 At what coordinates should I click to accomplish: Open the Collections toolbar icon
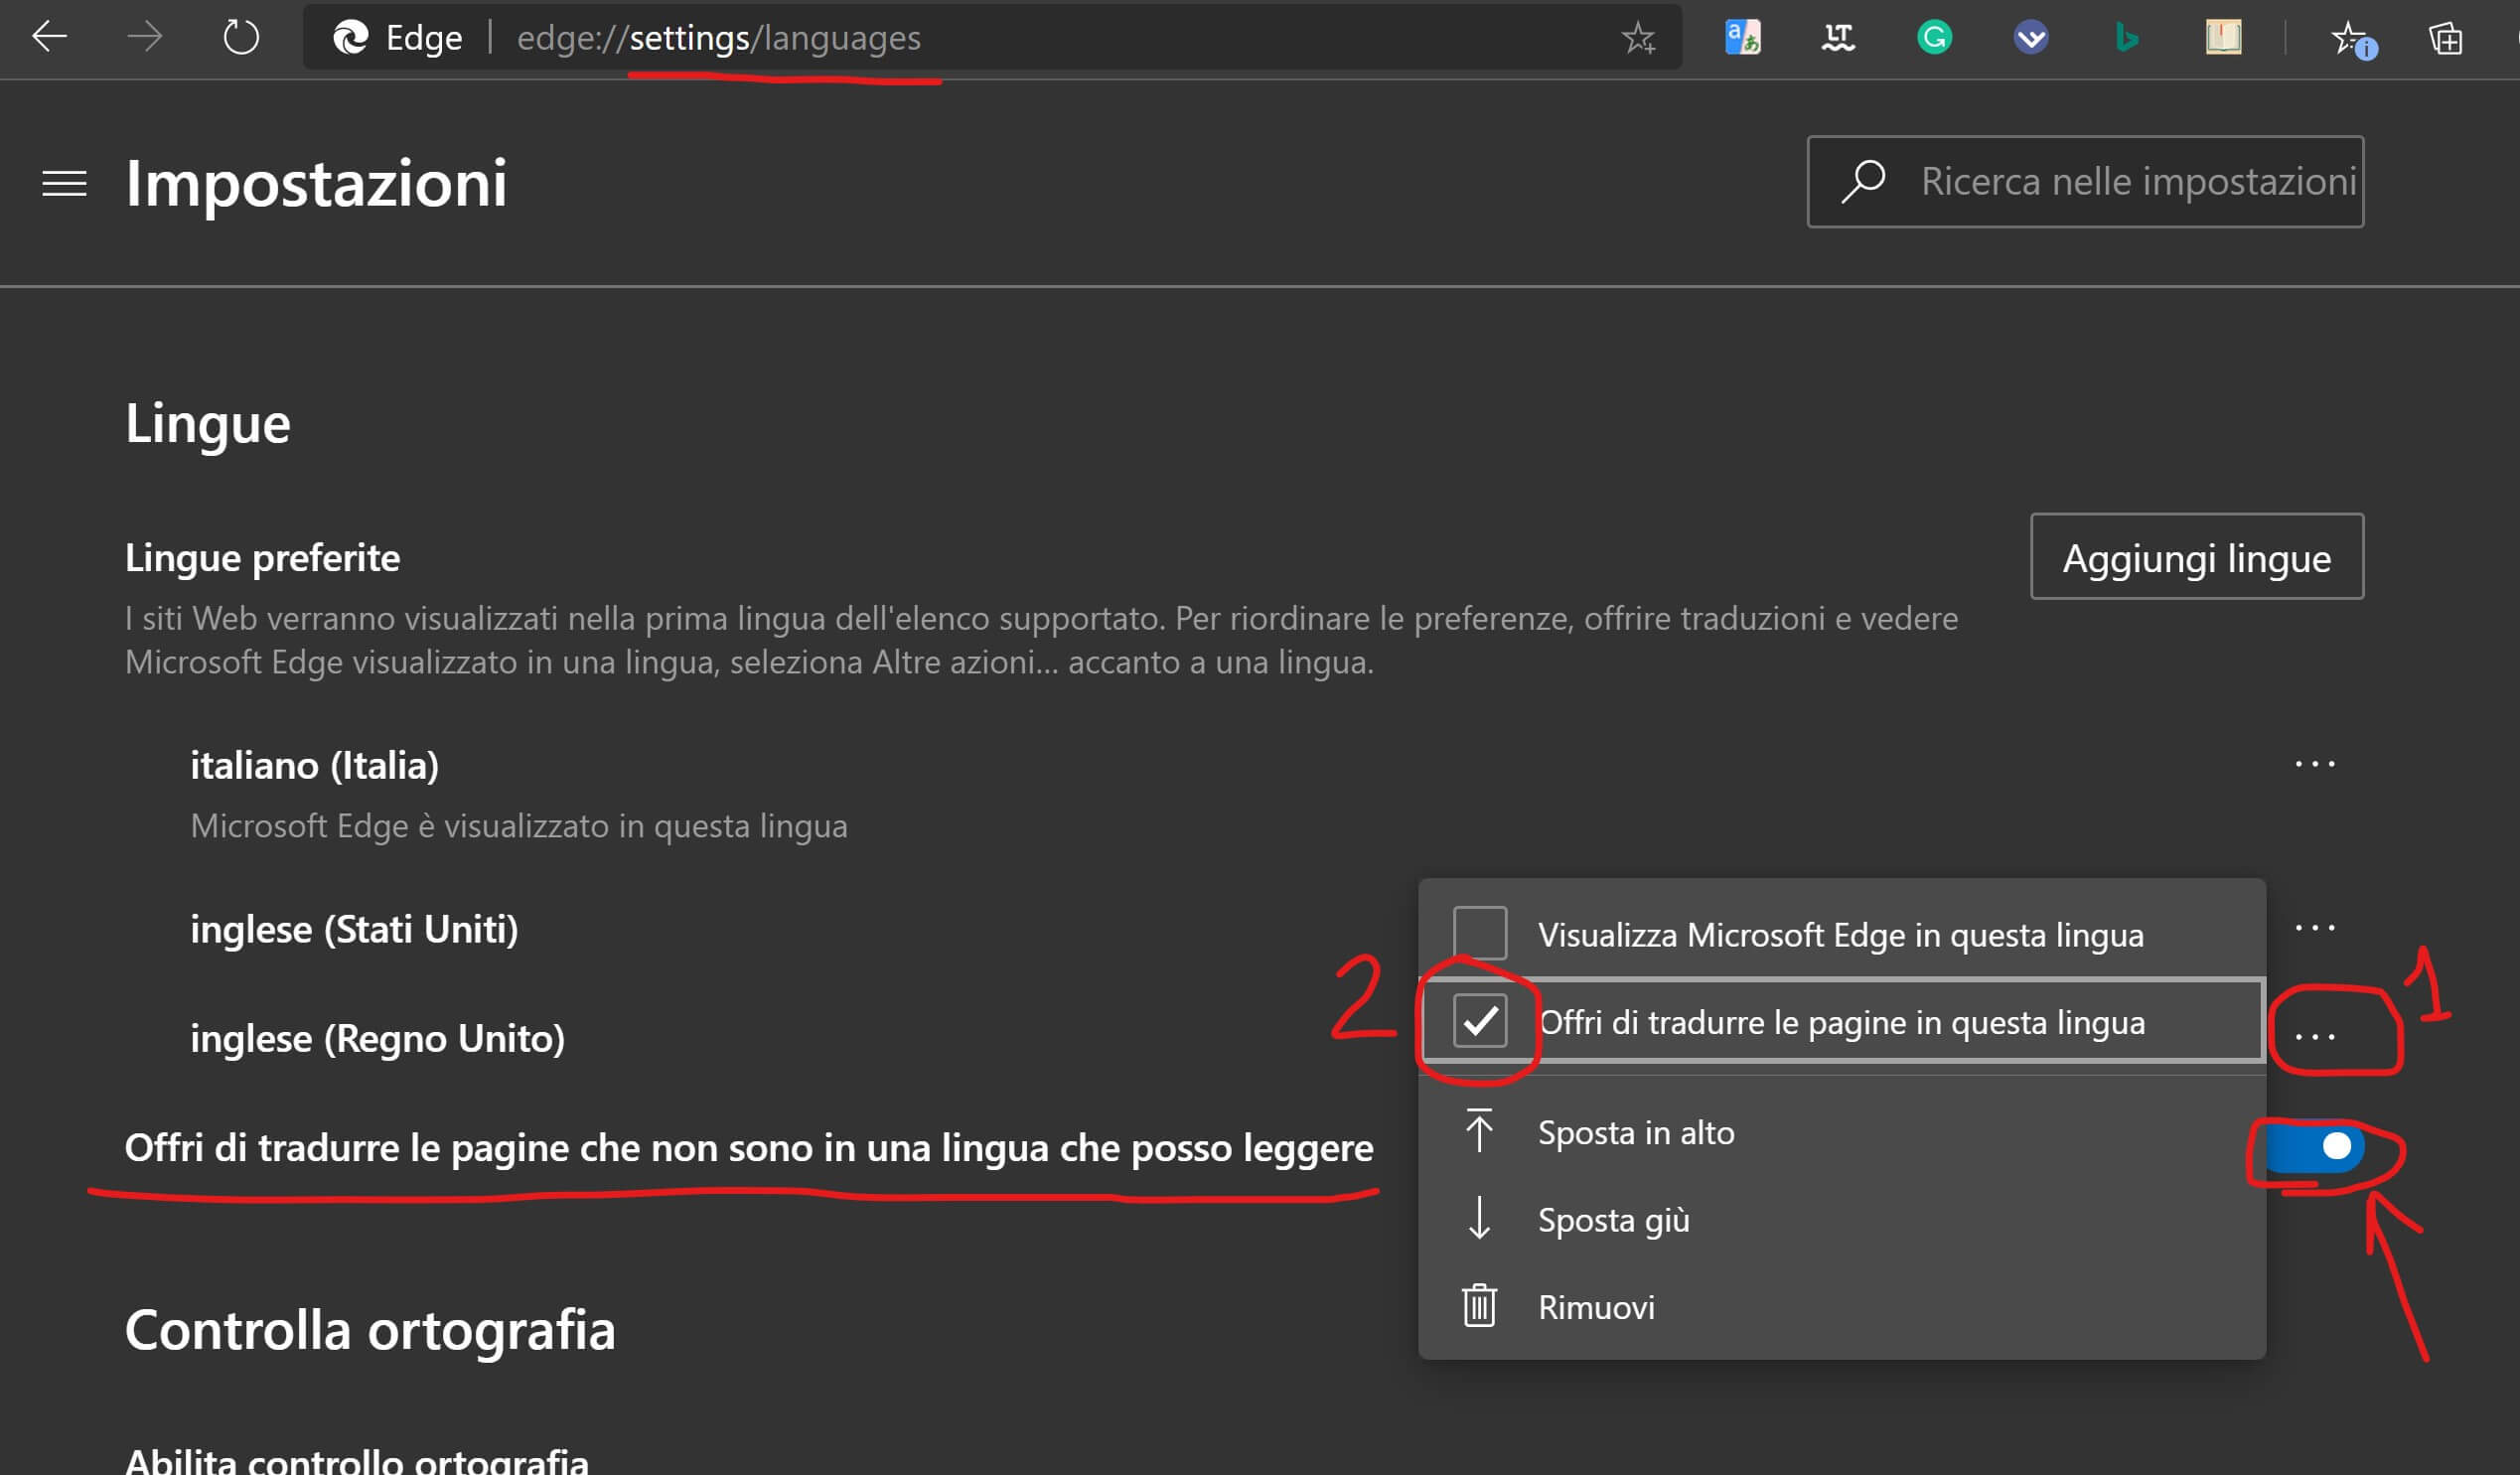click(2445, 38)
